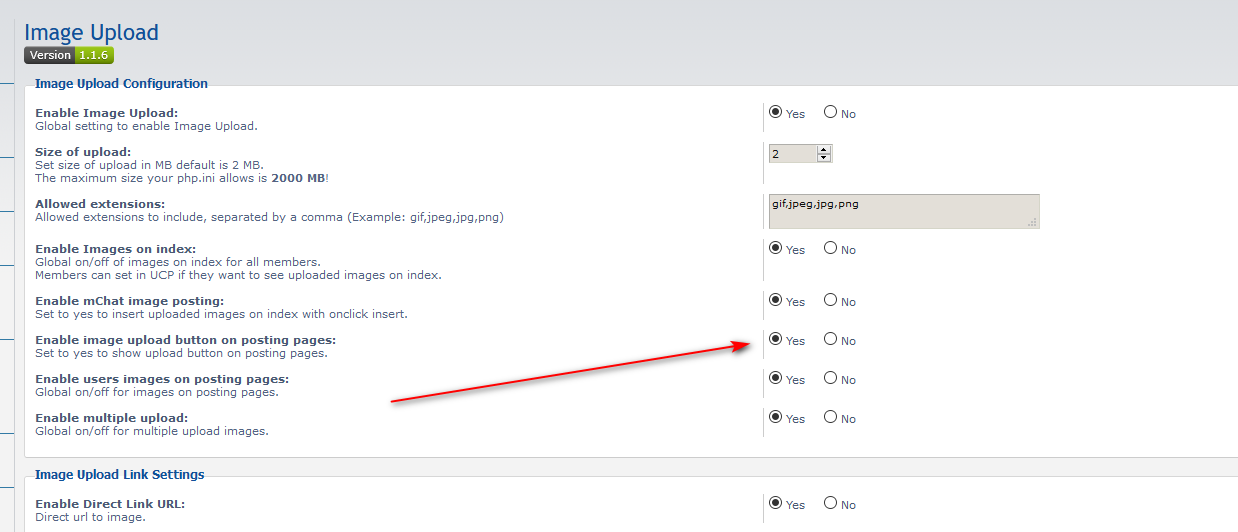Select Yes for Enable Image Upload
The image size is (1238, 532).
(x=776, y=113)
